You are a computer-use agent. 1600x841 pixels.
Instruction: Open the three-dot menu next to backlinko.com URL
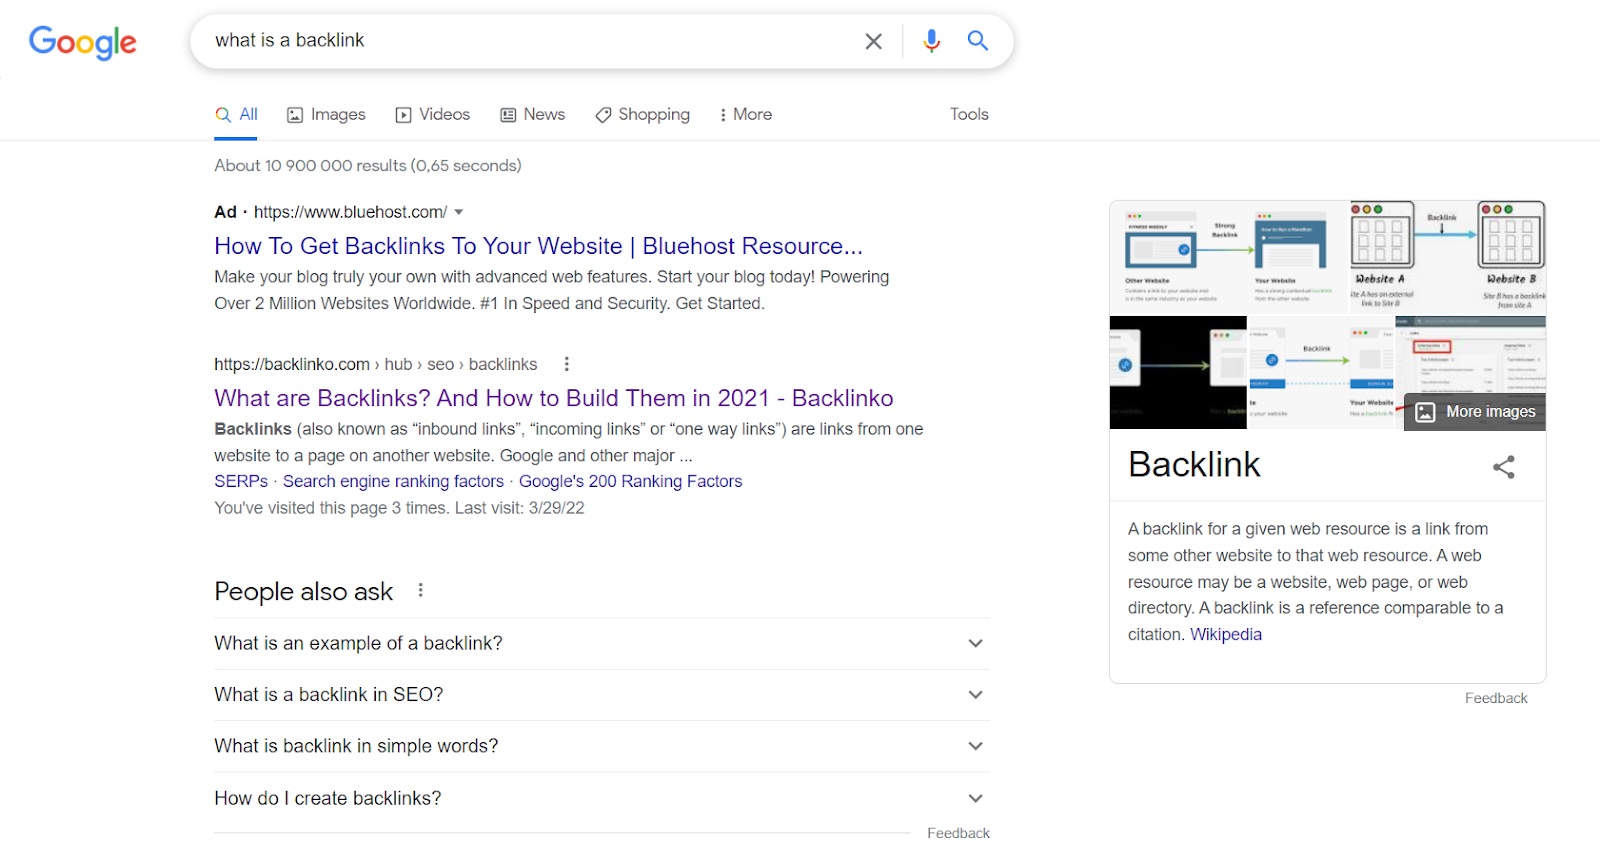coord(567,364)
